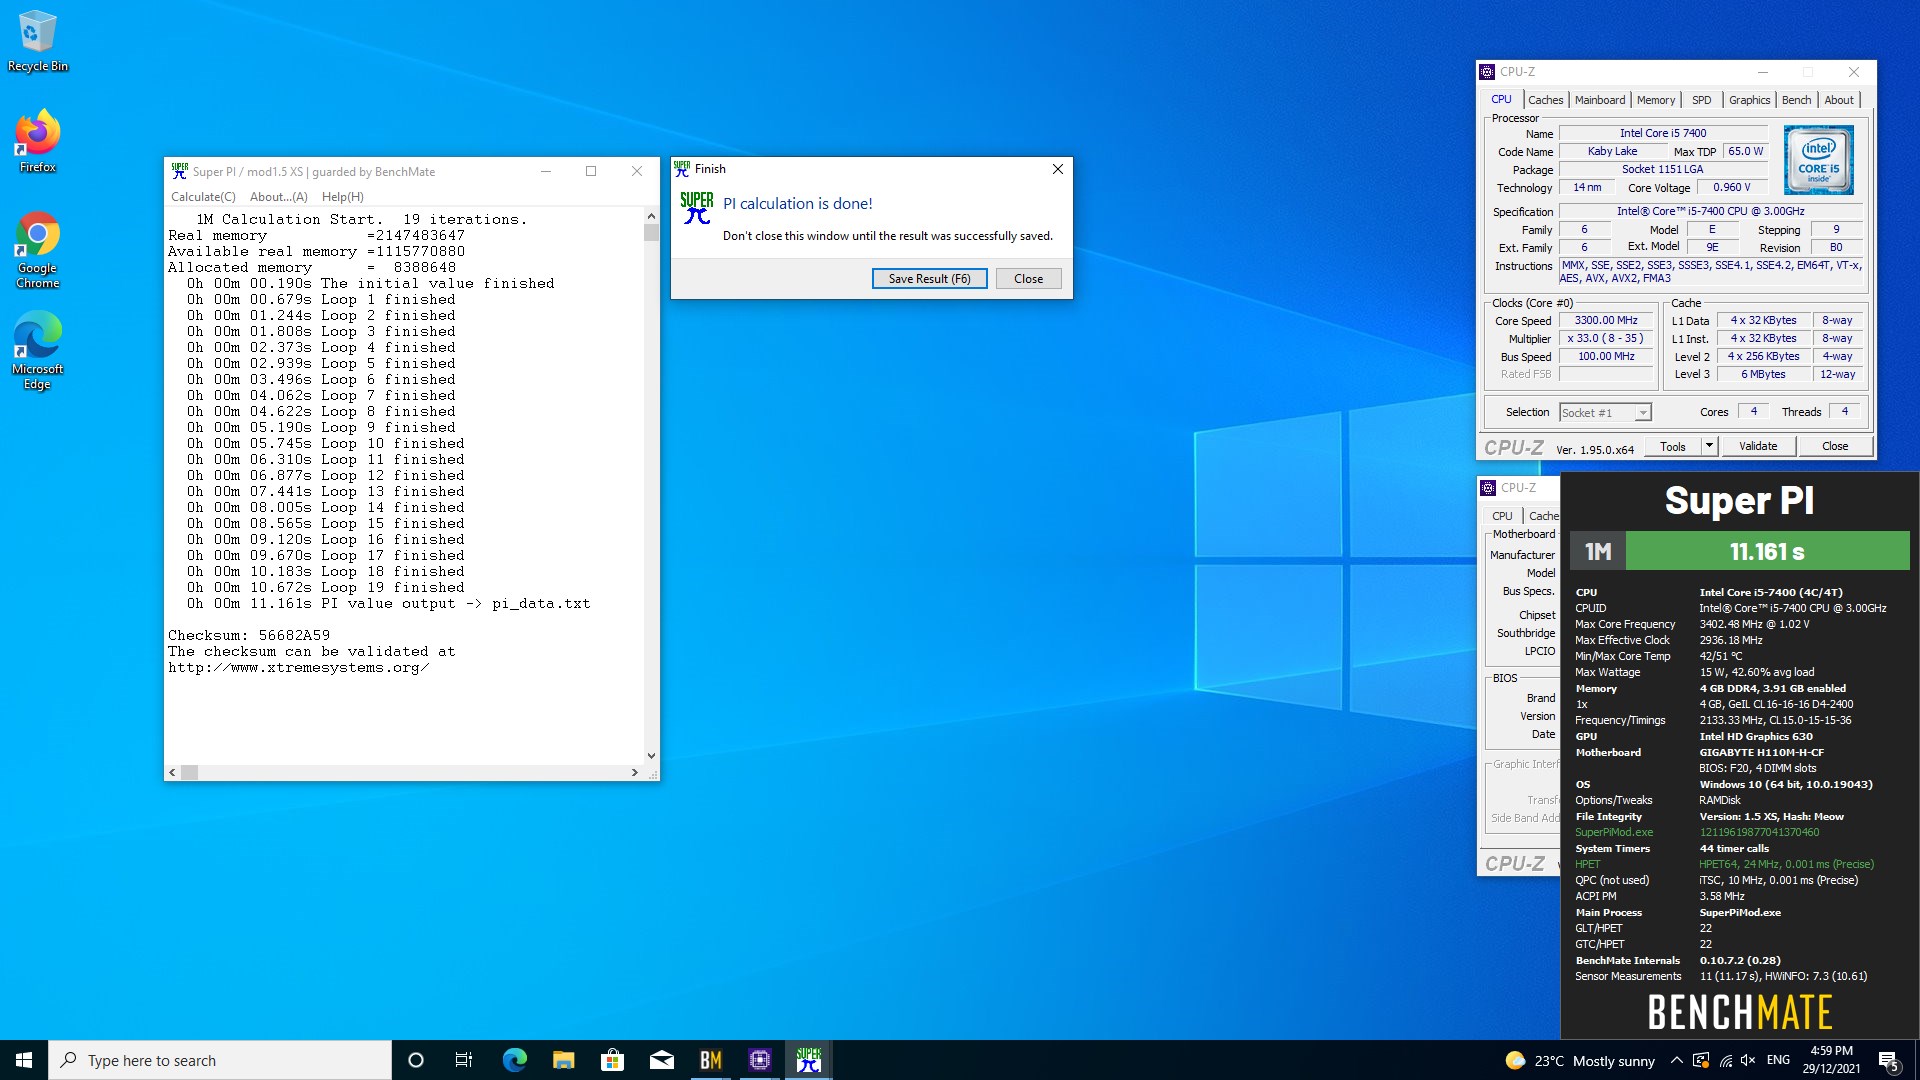Image resolution: width=1920 pixels, height=1080 pixels.
Task: Switch to Bench tab in CPU-Z
Action: tap(1796, 100)
